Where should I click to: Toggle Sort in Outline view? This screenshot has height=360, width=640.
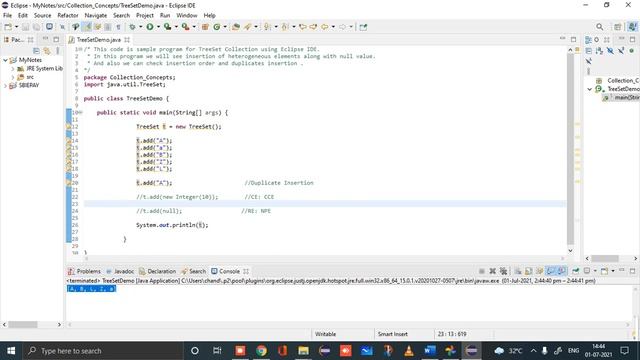point(599,51)
